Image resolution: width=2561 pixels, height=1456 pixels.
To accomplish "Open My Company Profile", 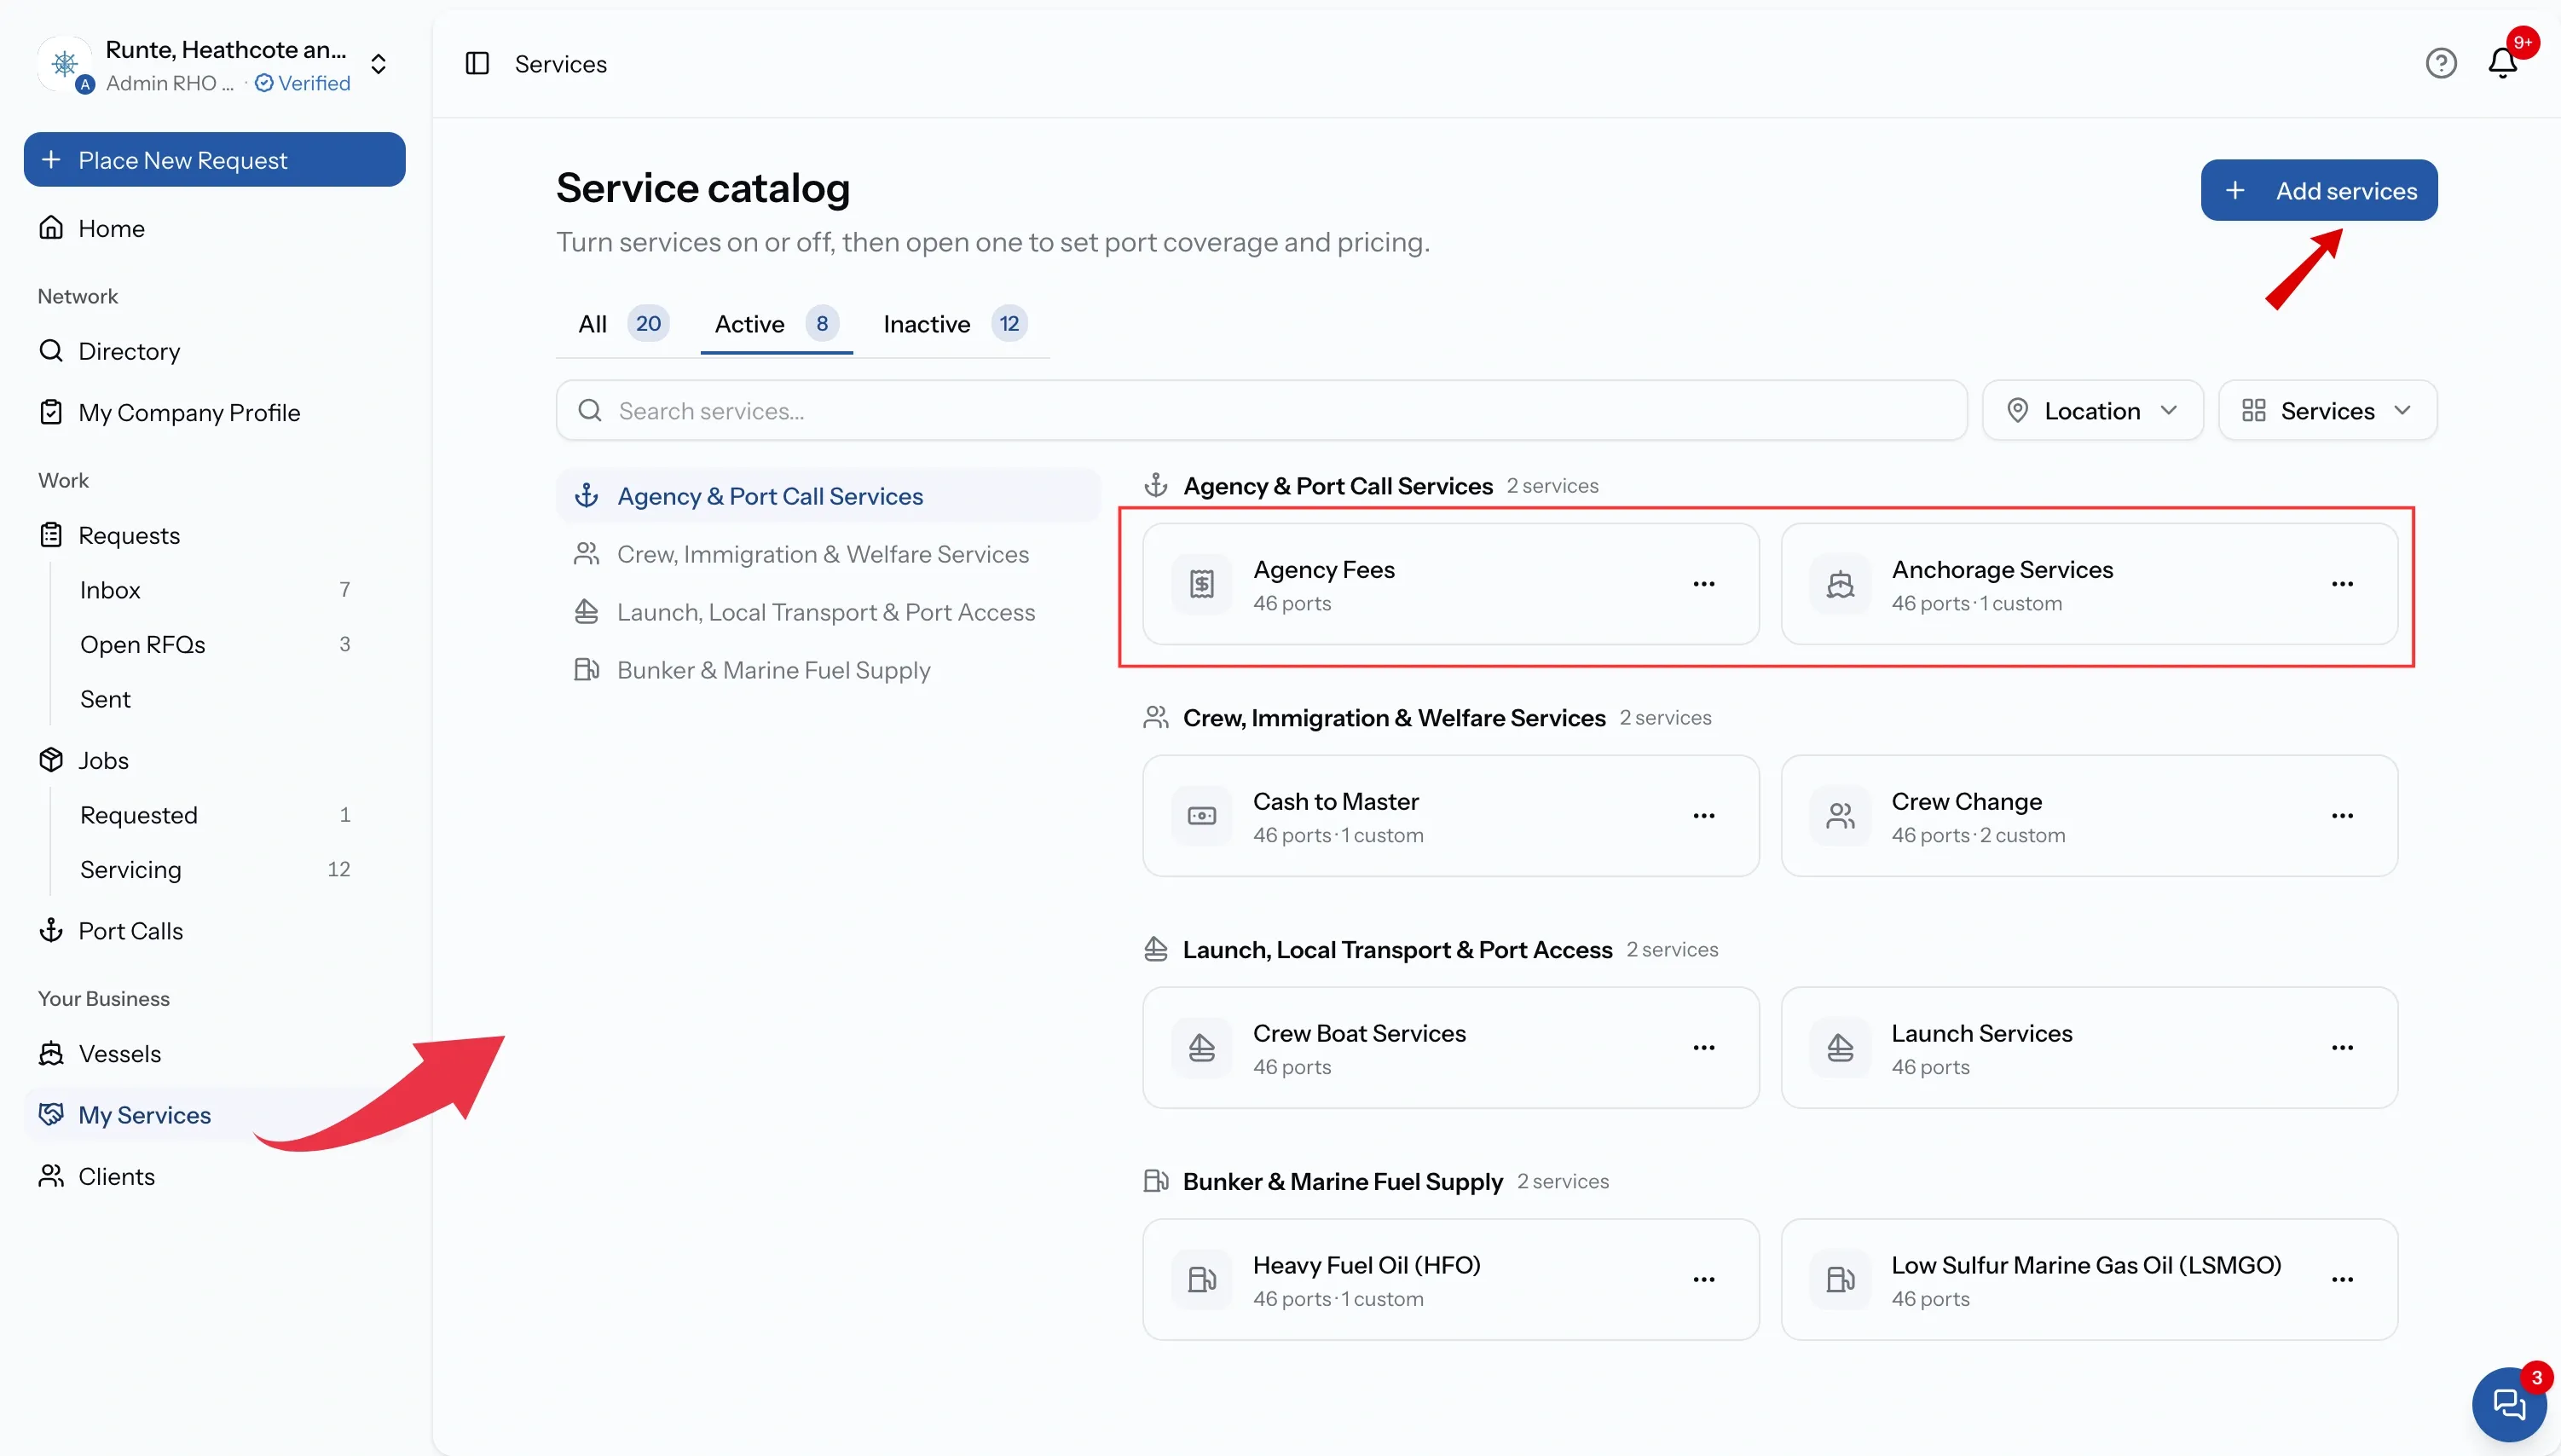I will point(214,412).
